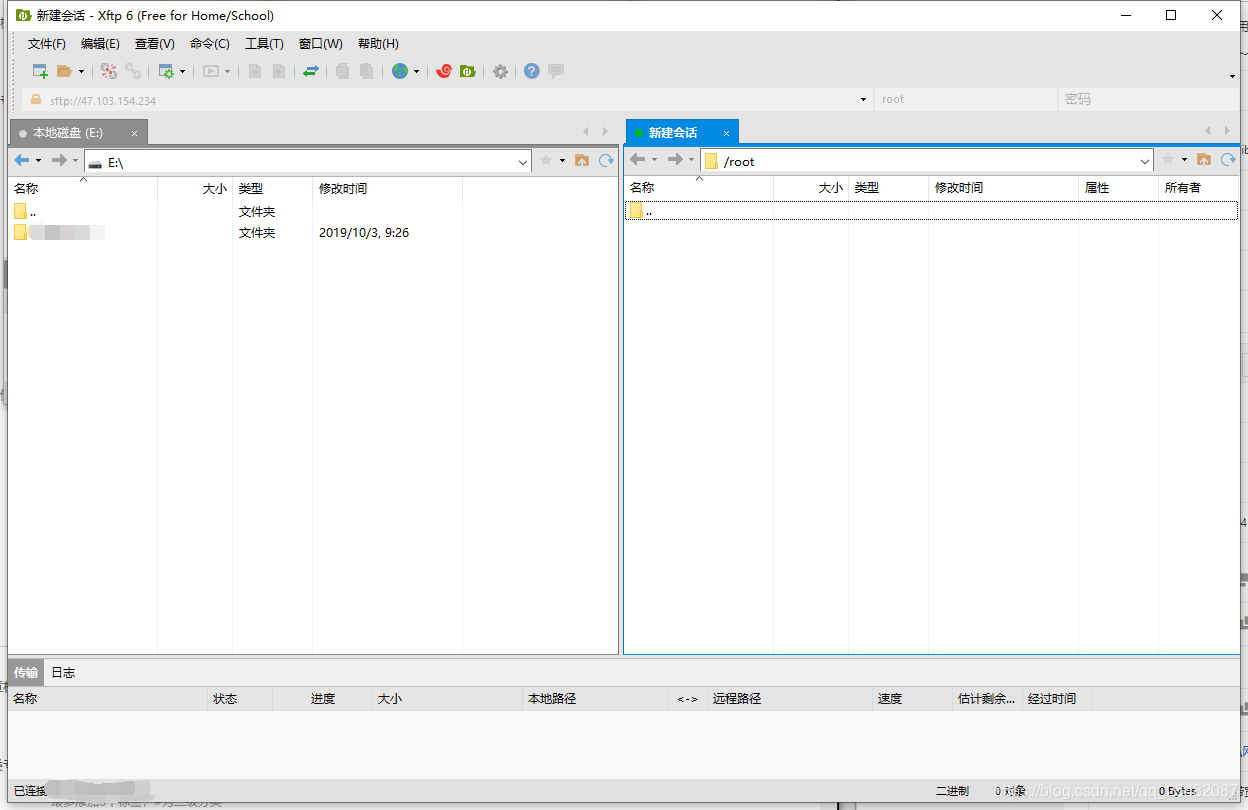This screenshot has height=810, width=1248.
Task: Close the 本地磁盘 (E:) tab
Action: pos(135,133)
